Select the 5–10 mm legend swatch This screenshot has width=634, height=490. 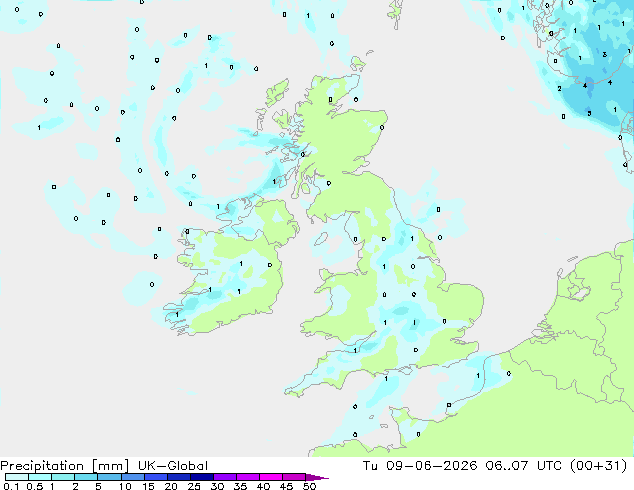pos(109,477)
